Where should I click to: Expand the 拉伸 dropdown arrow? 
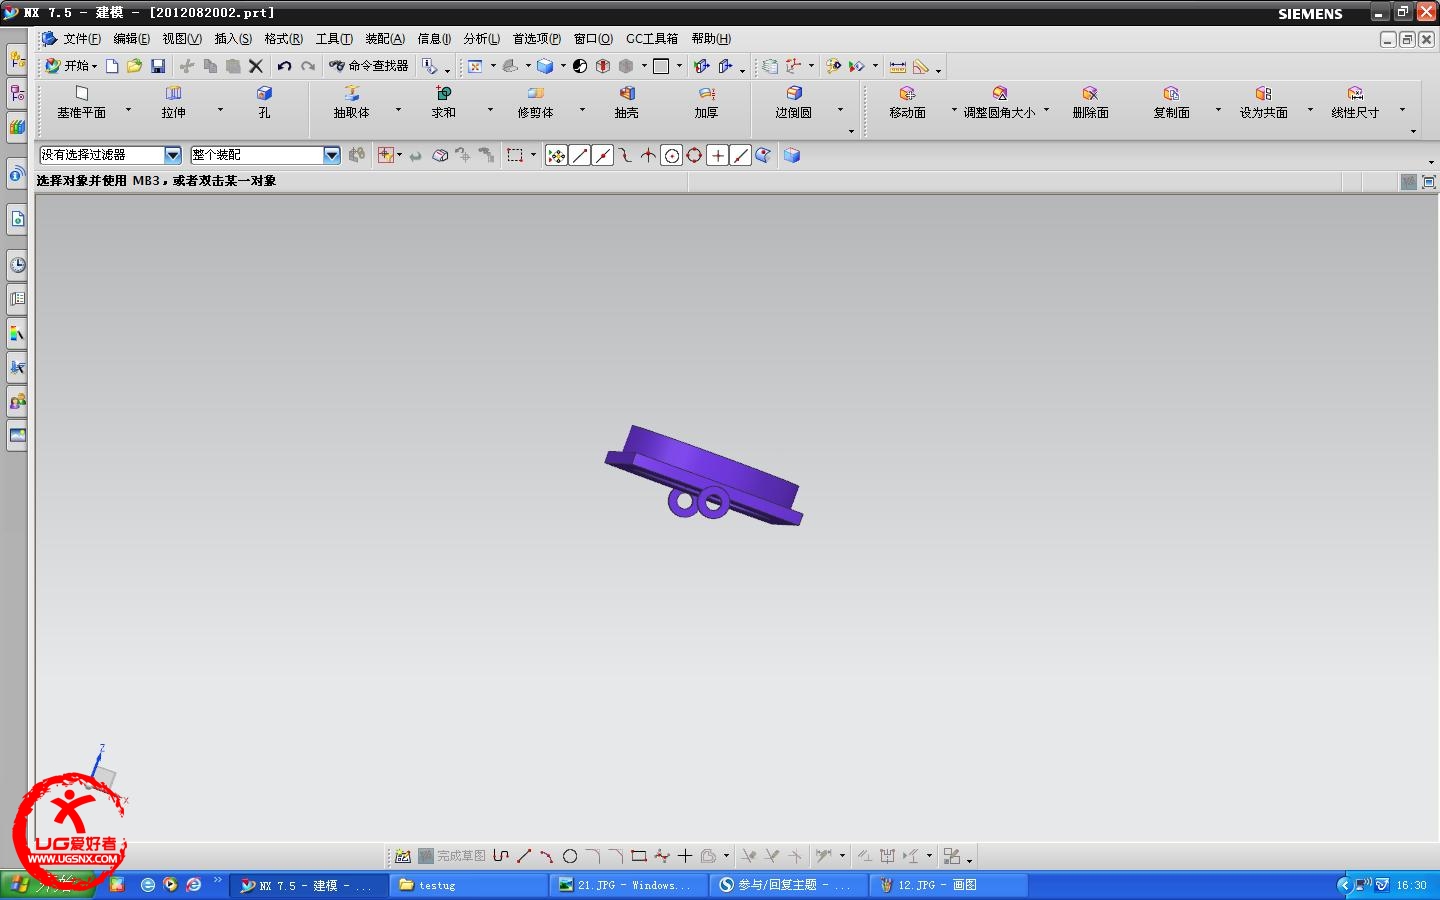coord(220,110)
